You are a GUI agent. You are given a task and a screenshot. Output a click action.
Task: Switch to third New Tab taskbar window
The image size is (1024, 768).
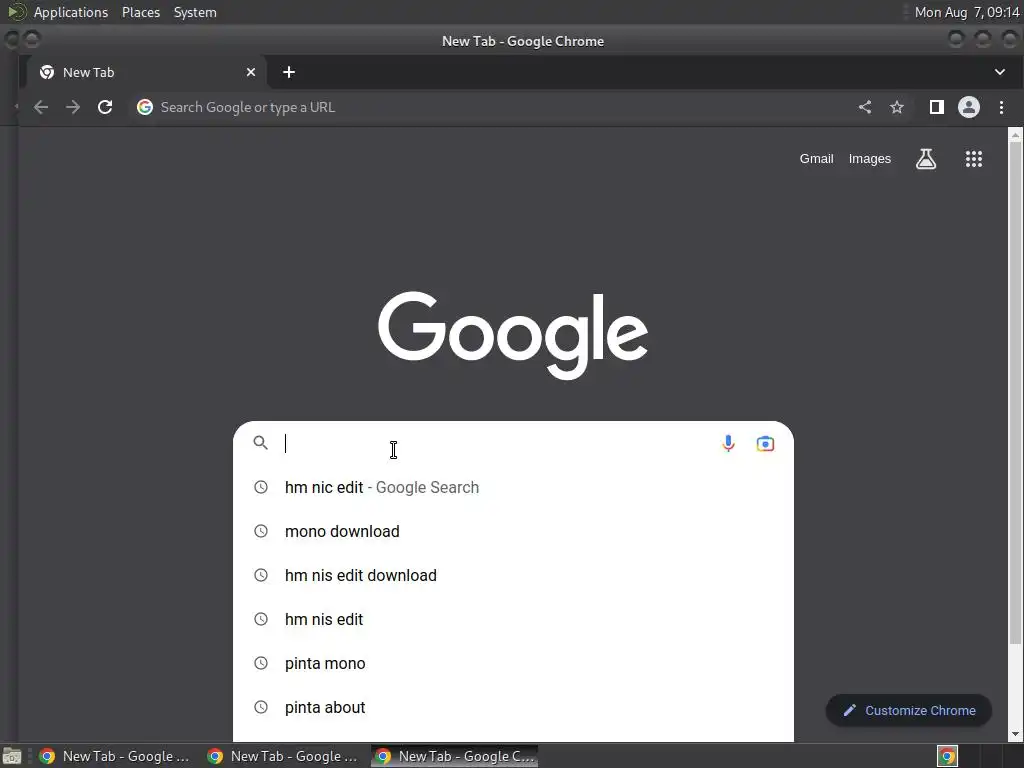tap(455, 756)
